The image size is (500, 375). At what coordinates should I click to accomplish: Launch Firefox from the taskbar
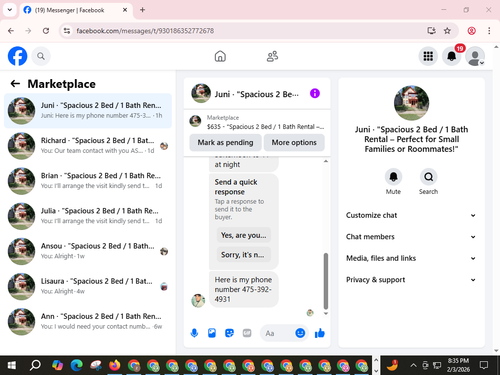click(115, 365)
